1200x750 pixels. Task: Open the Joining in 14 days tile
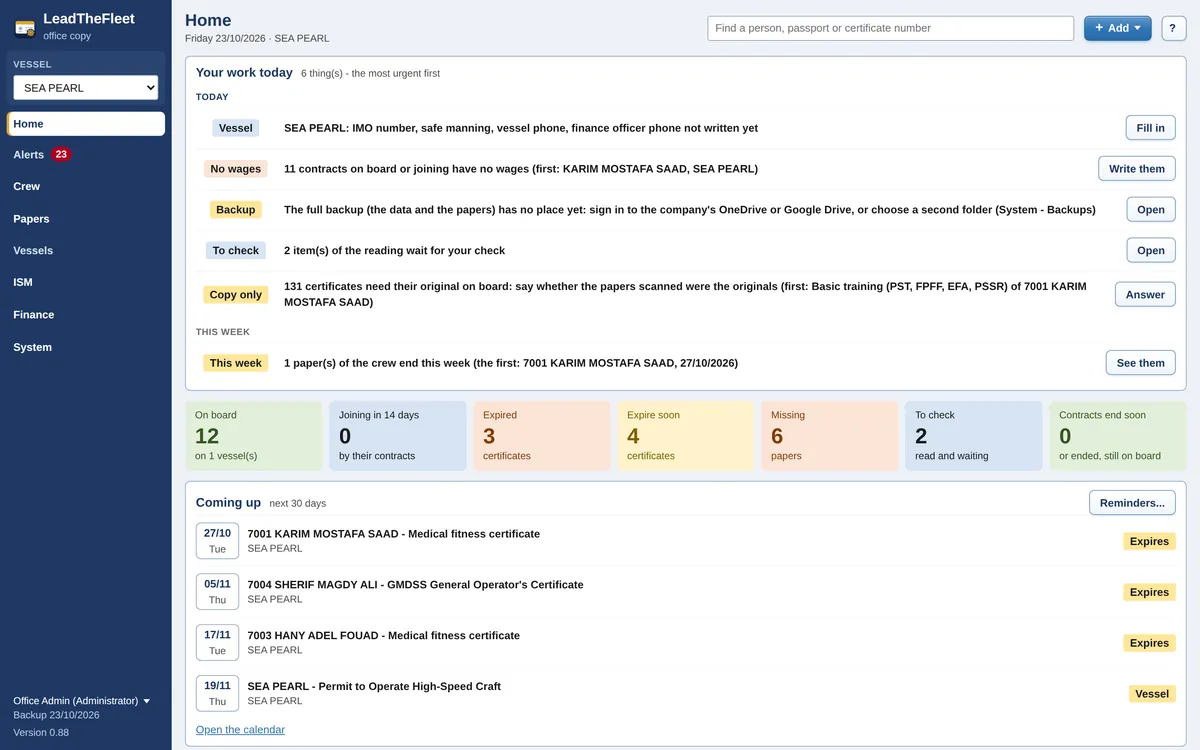coord(398,436)
